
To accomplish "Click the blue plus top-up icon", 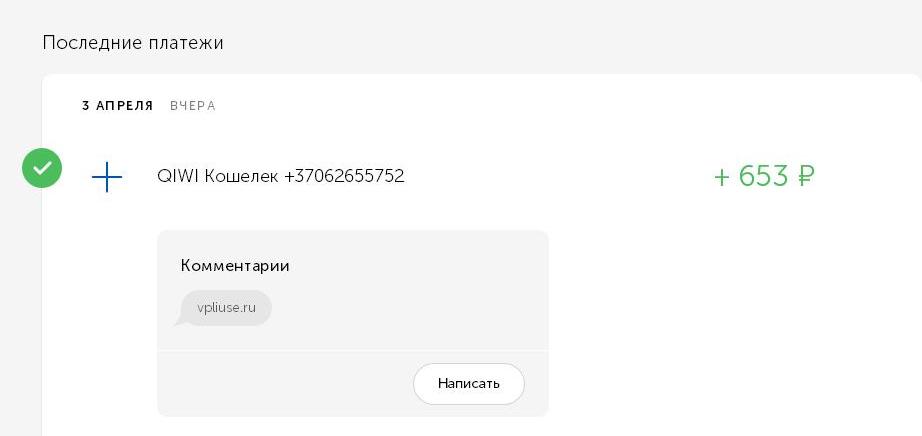I will [107, 177].
